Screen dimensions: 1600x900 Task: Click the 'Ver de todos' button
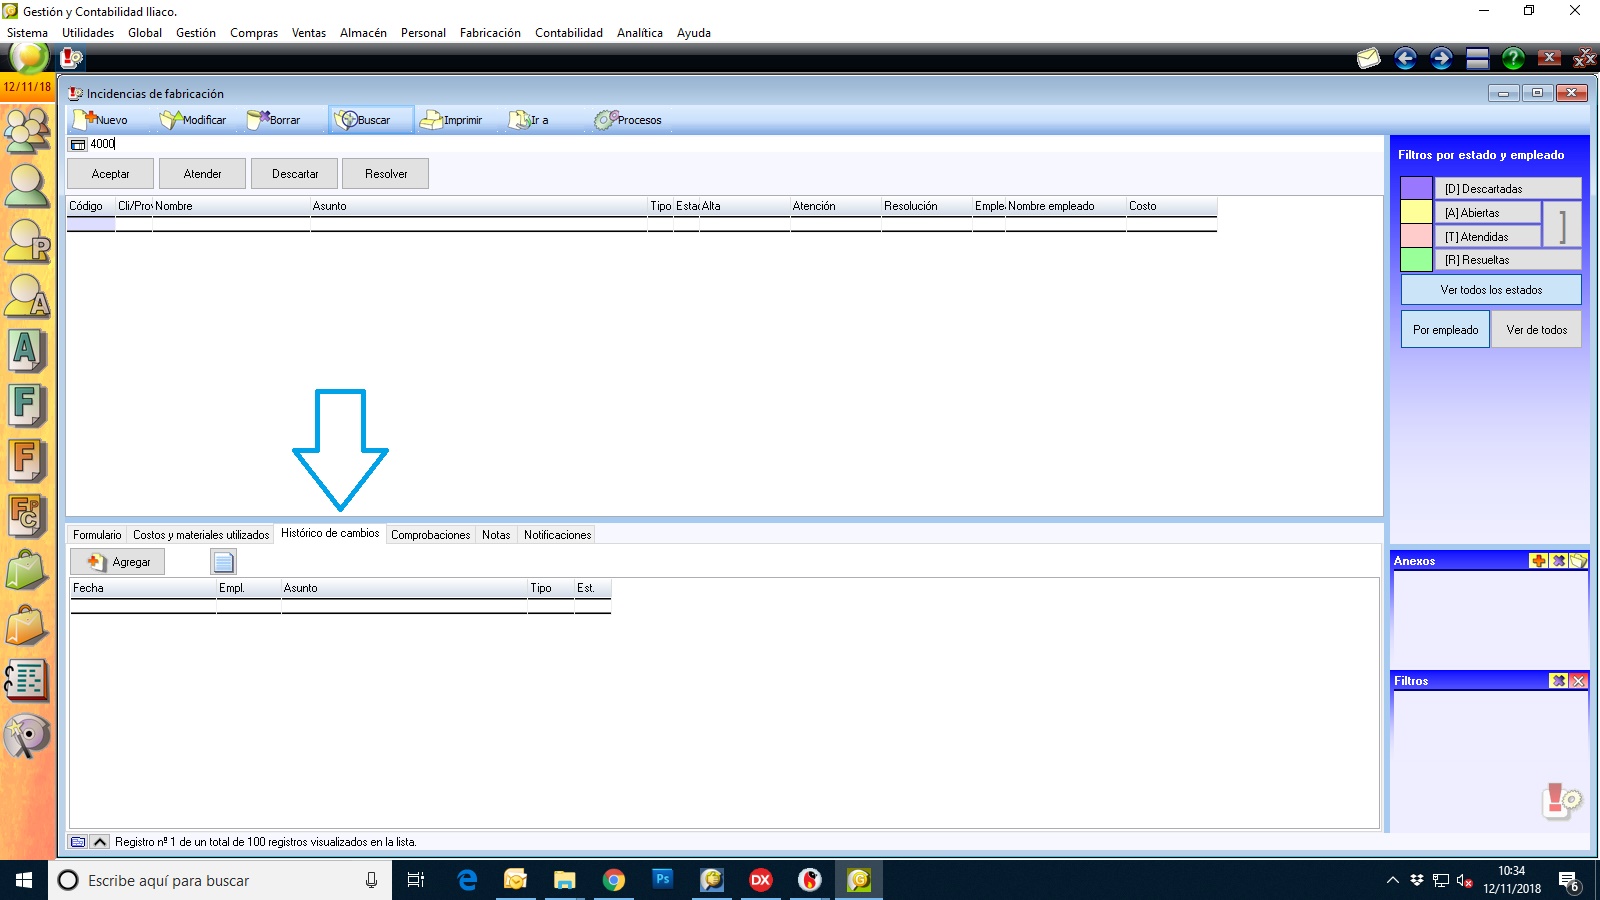(x=1536, y=330)
